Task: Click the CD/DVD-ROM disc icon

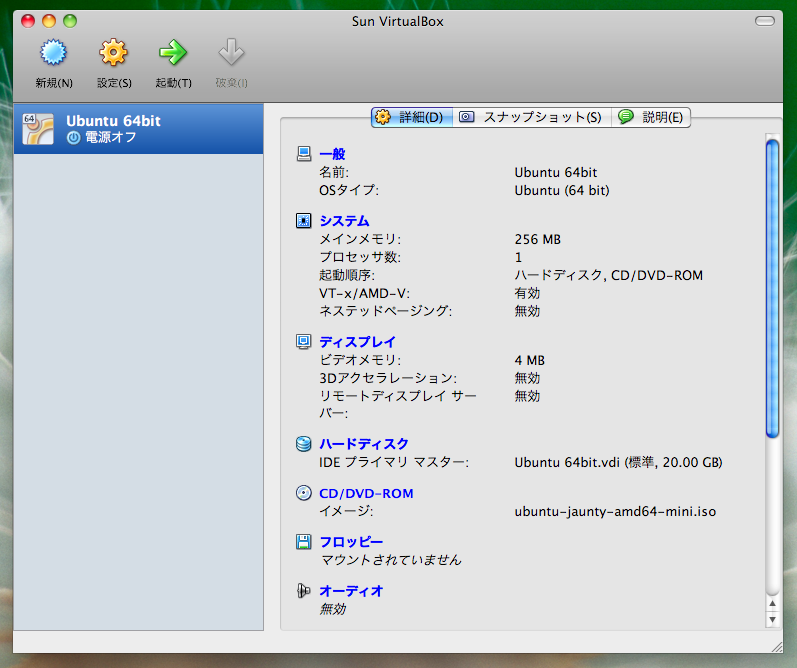Action: pos(303,493)
